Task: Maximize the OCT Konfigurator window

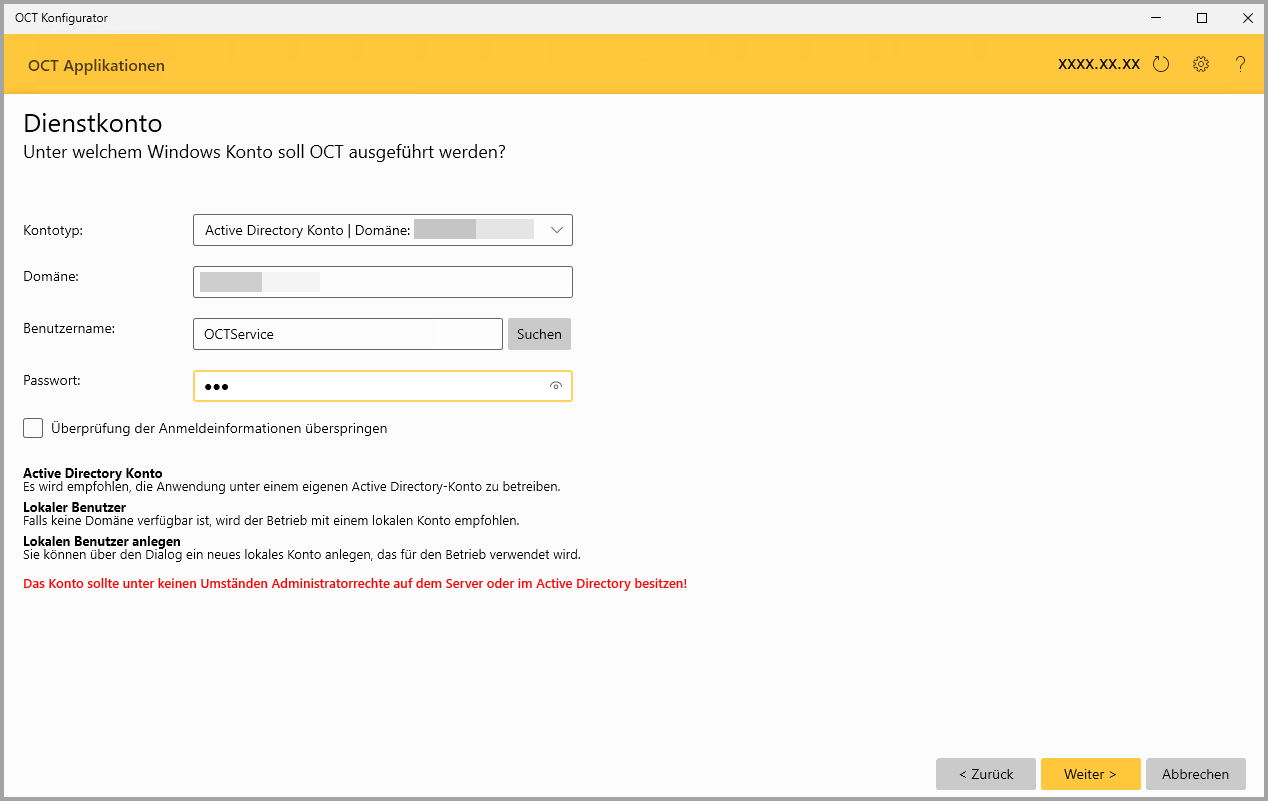Action: coord(1202,17)
